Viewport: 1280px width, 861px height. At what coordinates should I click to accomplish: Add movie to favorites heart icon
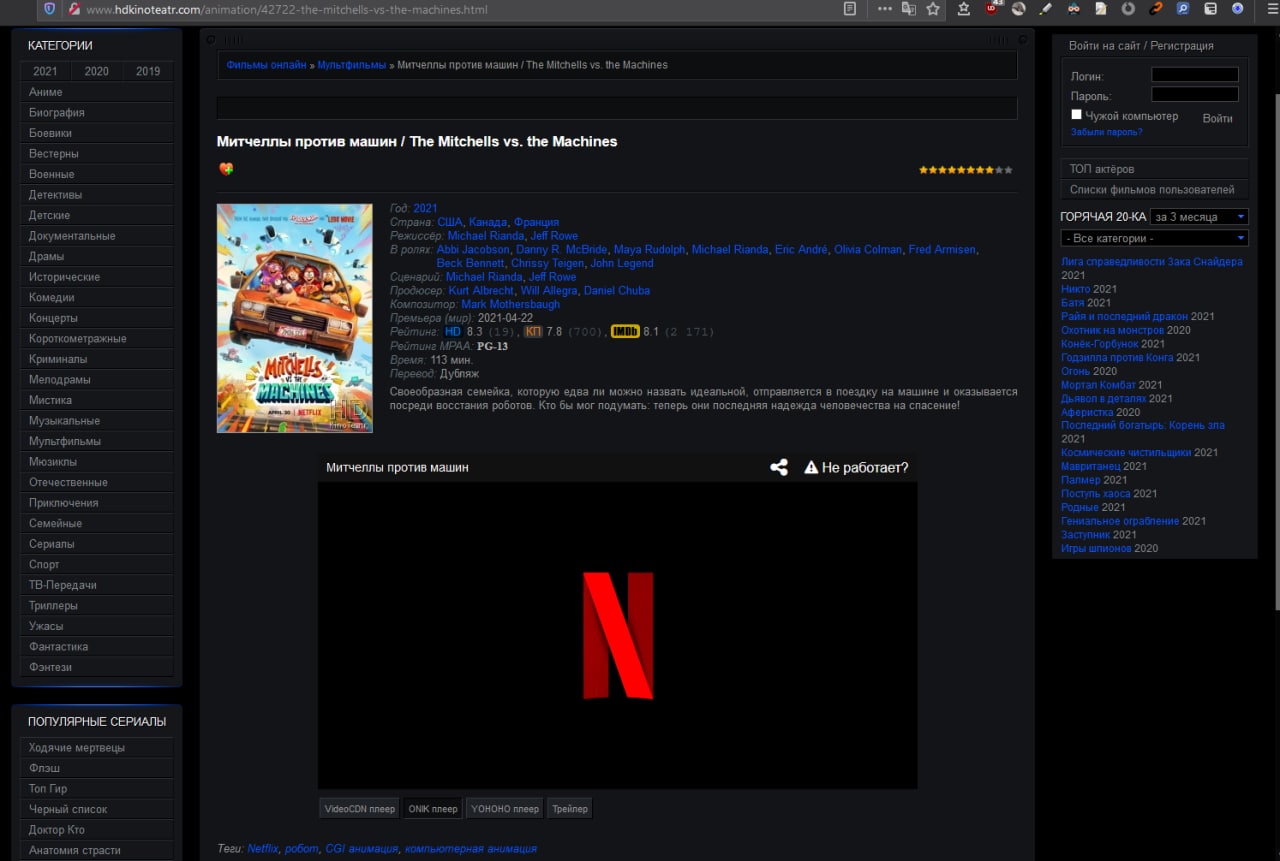(x=226, y=169)
